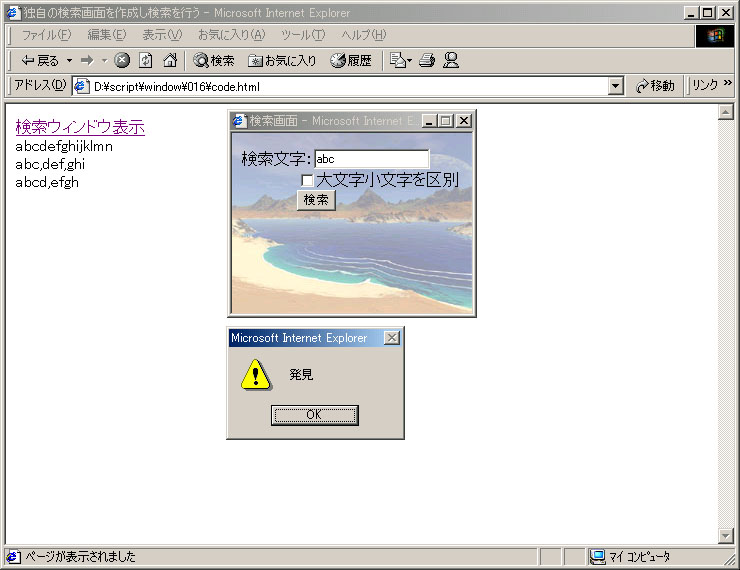Click OK in the 発見 alert dialog
This screenshot has width=740, height=570.
click(x=315, y=415)
